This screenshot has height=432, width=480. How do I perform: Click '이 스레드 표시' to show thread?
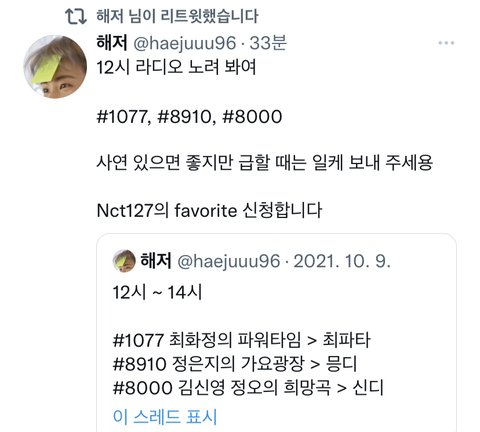(x=165, y=417)
